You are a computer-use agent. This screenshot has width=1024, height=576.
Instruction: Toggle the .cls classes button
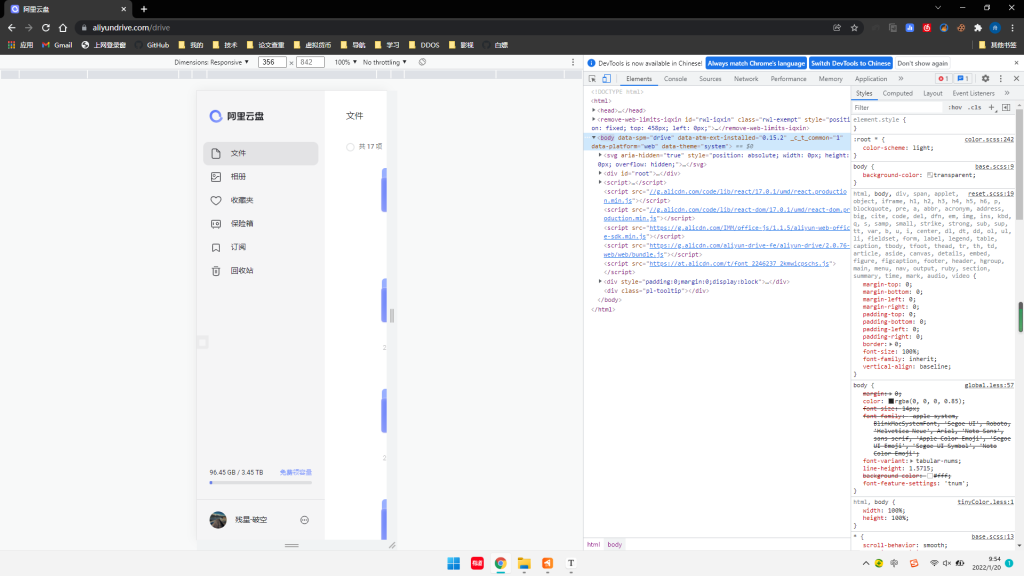(x=974, y=108)
